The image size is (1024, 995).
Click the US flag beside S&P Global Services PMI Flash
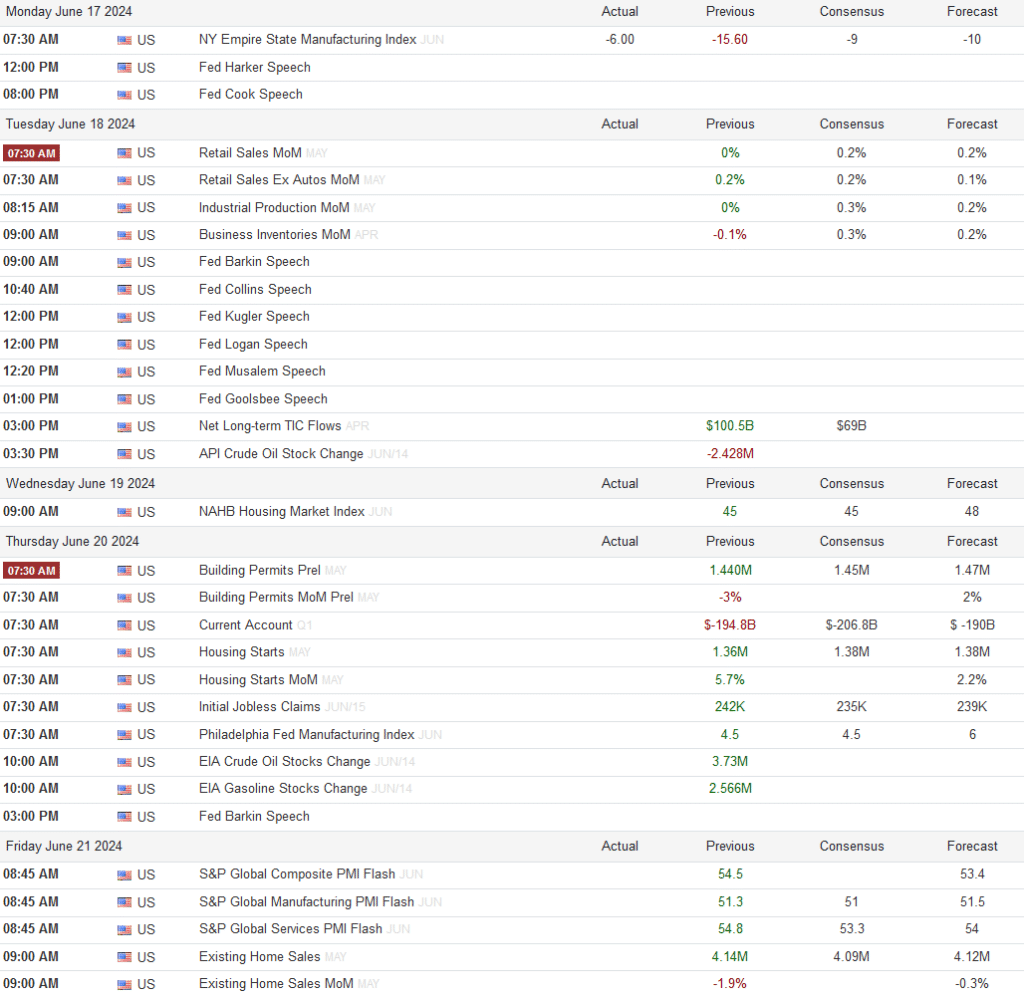point(124,930)
